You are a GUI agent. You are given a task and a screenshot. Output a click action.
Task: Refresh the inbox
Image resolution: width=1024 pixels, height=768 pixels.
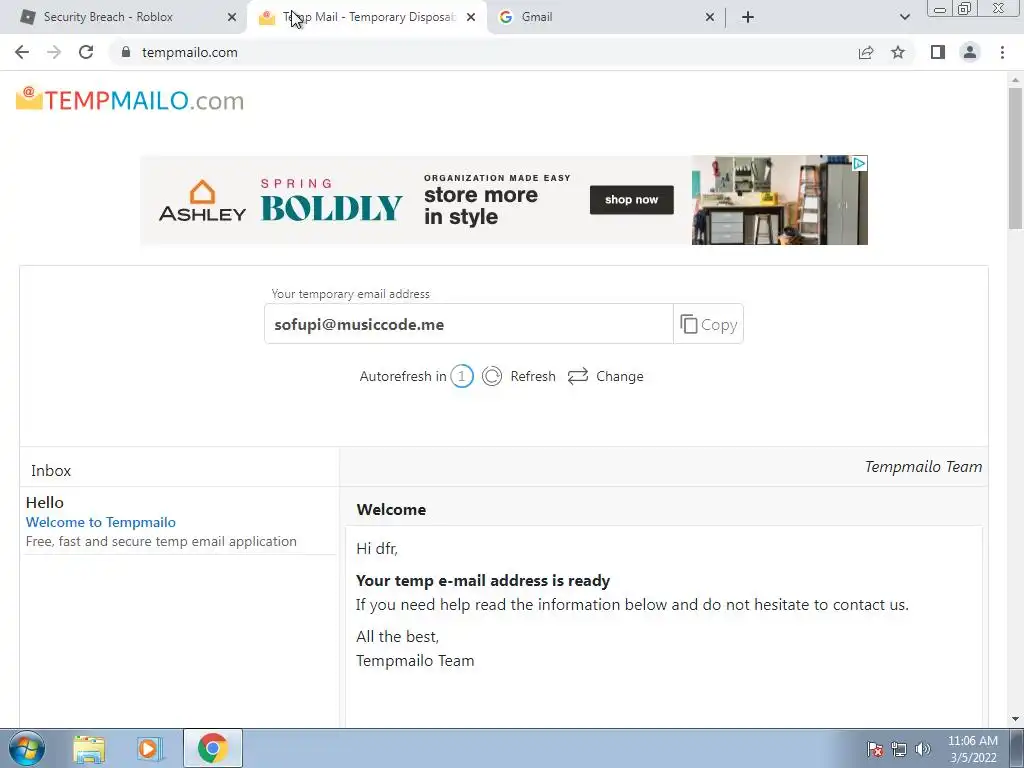point(519,376)
